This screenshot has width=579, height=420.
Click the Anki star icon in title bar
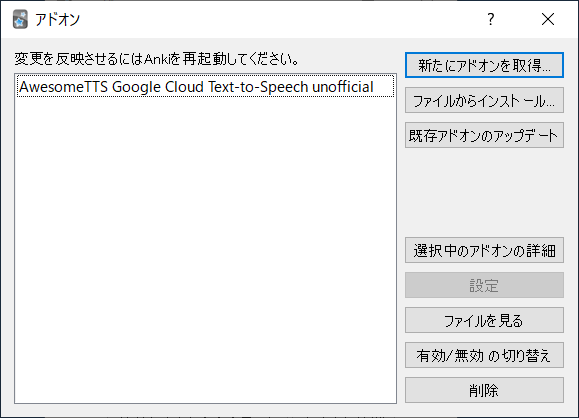point(20,19)
